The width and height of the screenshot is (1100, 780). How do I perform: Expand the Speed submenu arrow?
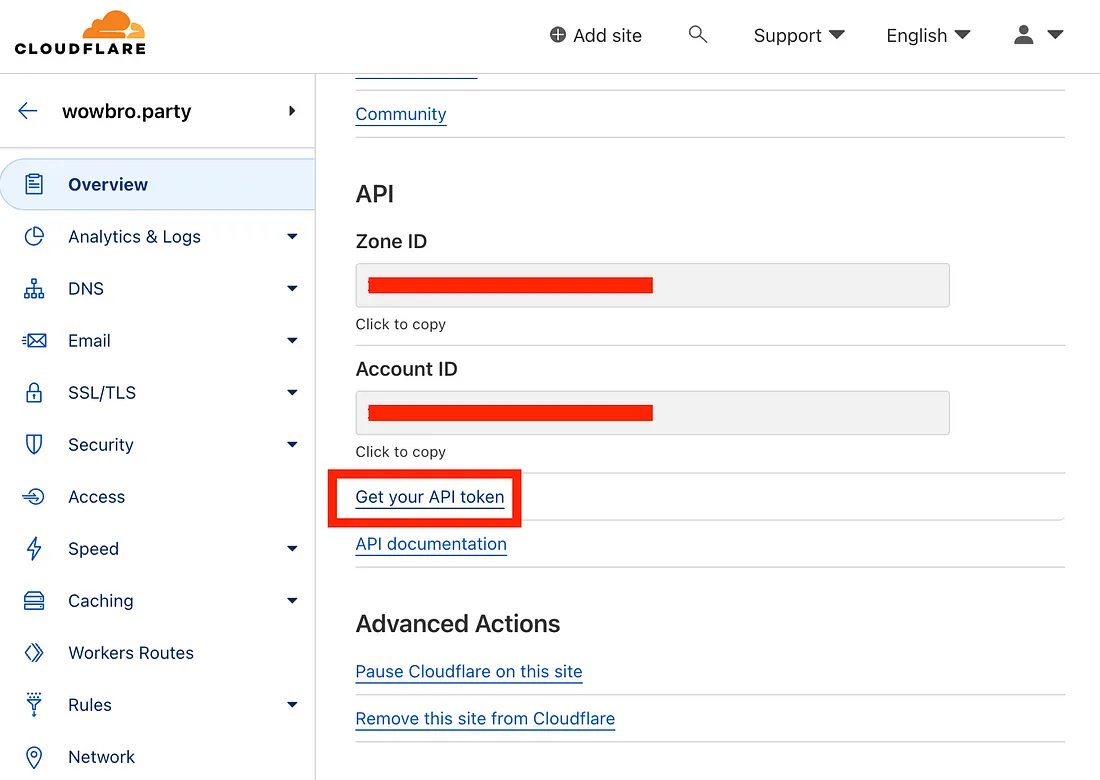point(293,549)
